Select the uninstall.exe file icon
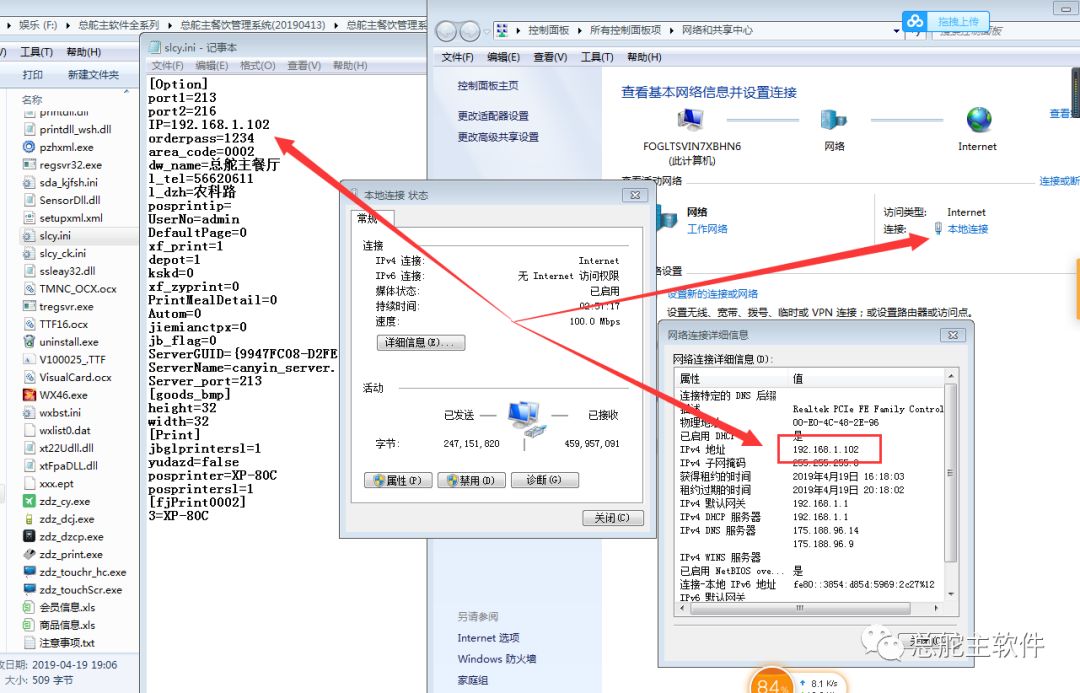The width and height of the screenshot is (1080, 693). pyautogui.click(x=29, y=342)
